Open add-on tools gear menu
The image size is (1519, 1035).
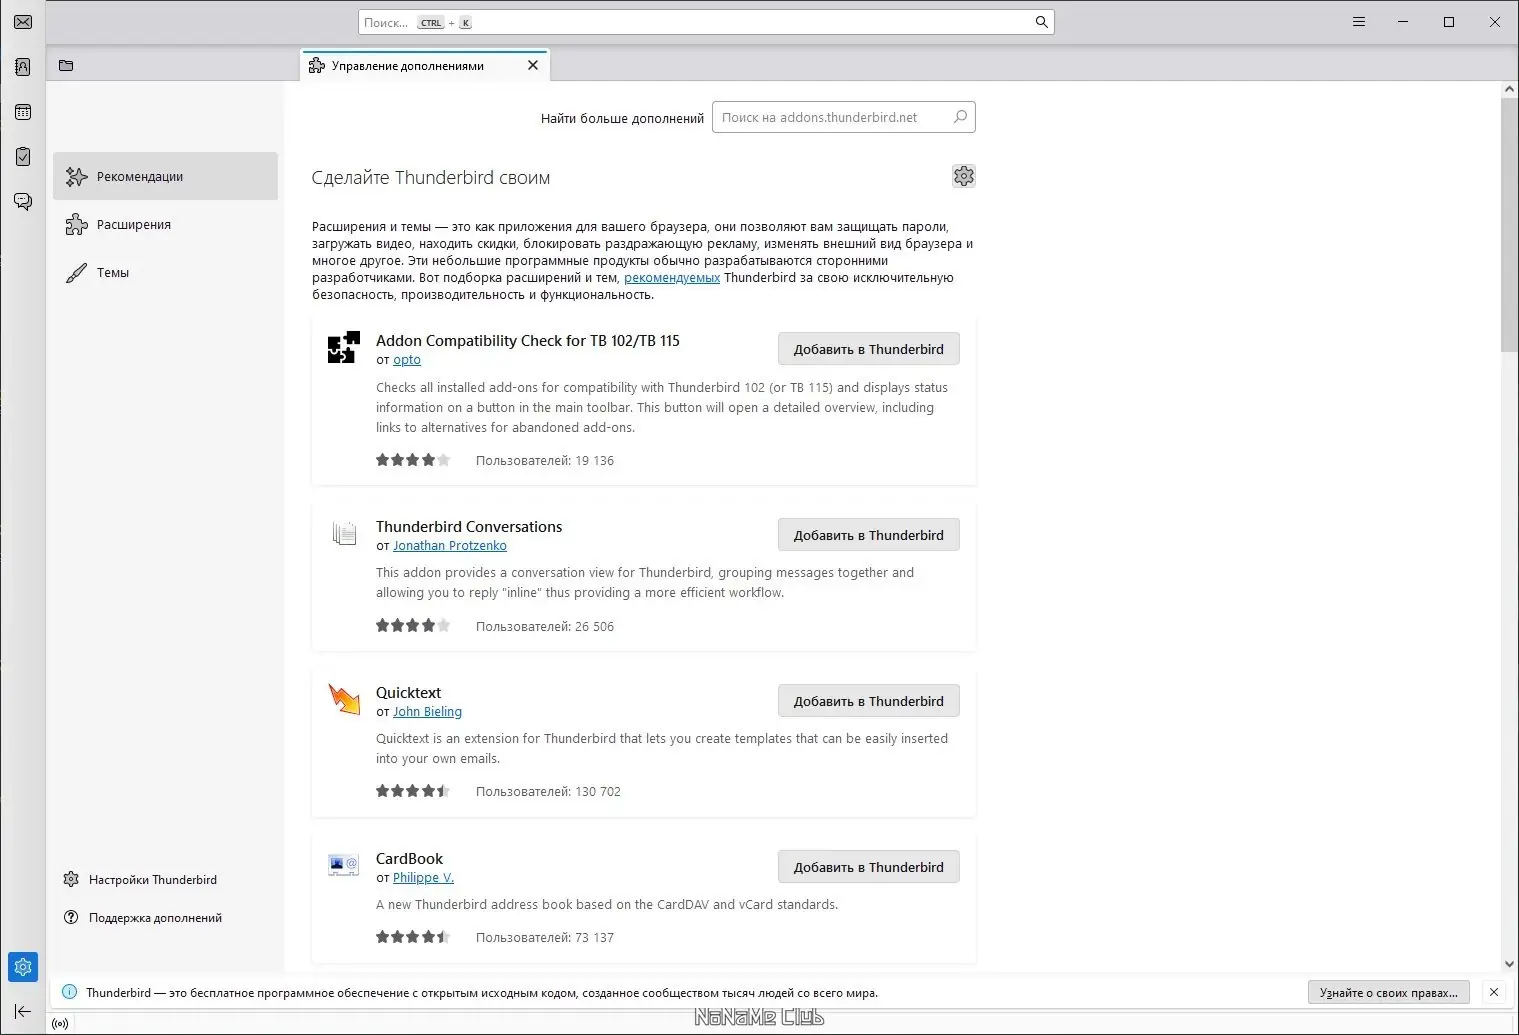pyautogui.click(x=964, y=176)
